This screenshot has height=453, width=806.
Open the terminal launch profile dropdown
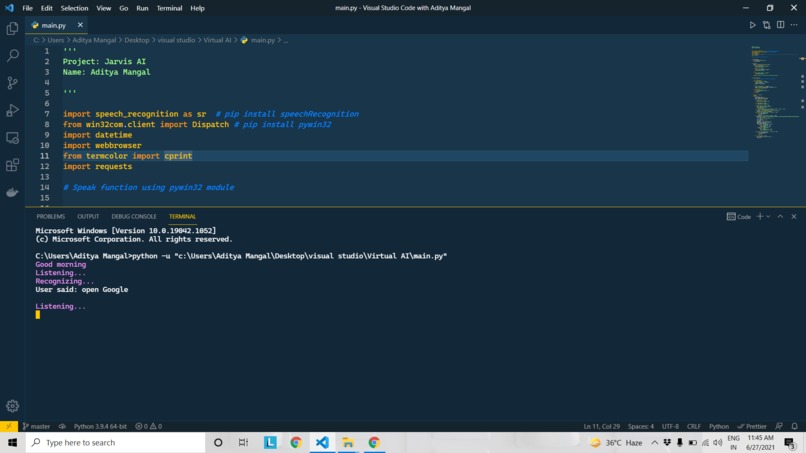pyautogui.click(x=768, y=216)
